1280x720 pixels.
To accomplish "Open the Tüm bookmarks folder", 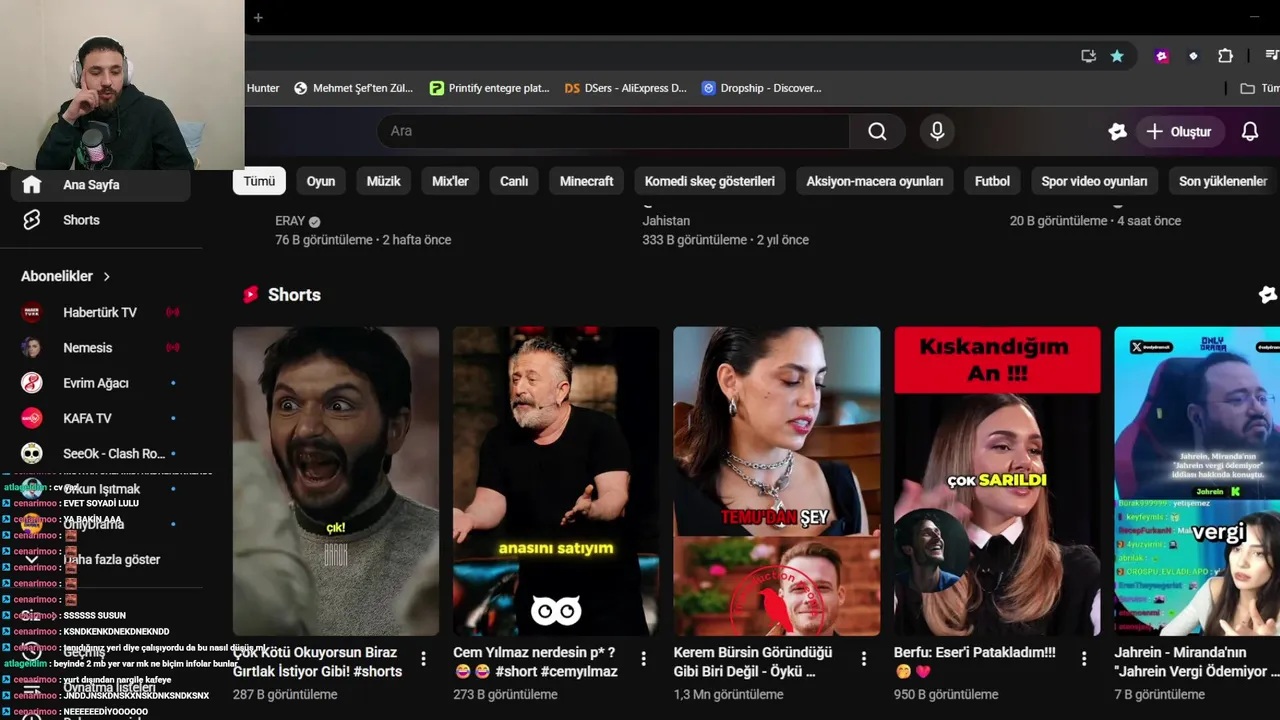I will 1259,88.
